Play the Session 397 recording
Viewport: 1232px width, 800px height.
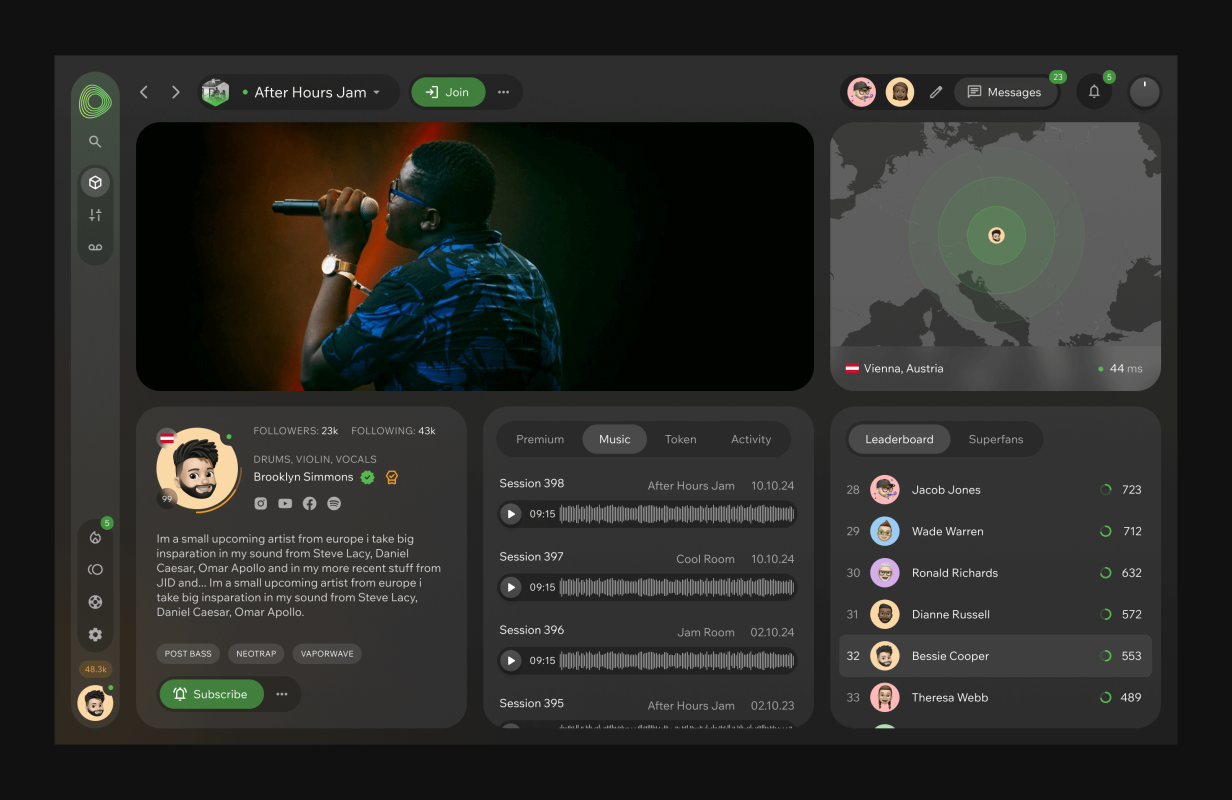point(511,587)
